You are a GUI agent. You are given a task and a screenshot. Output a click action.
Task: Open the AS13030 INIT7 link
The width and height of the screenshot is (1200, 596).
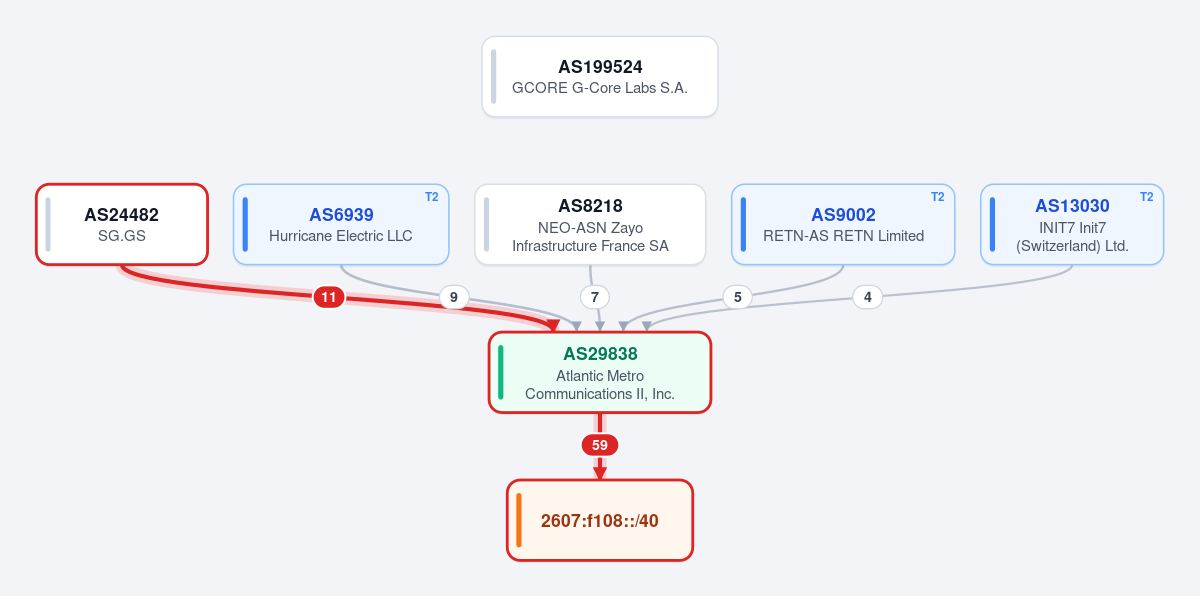(x=1072, y=224)
